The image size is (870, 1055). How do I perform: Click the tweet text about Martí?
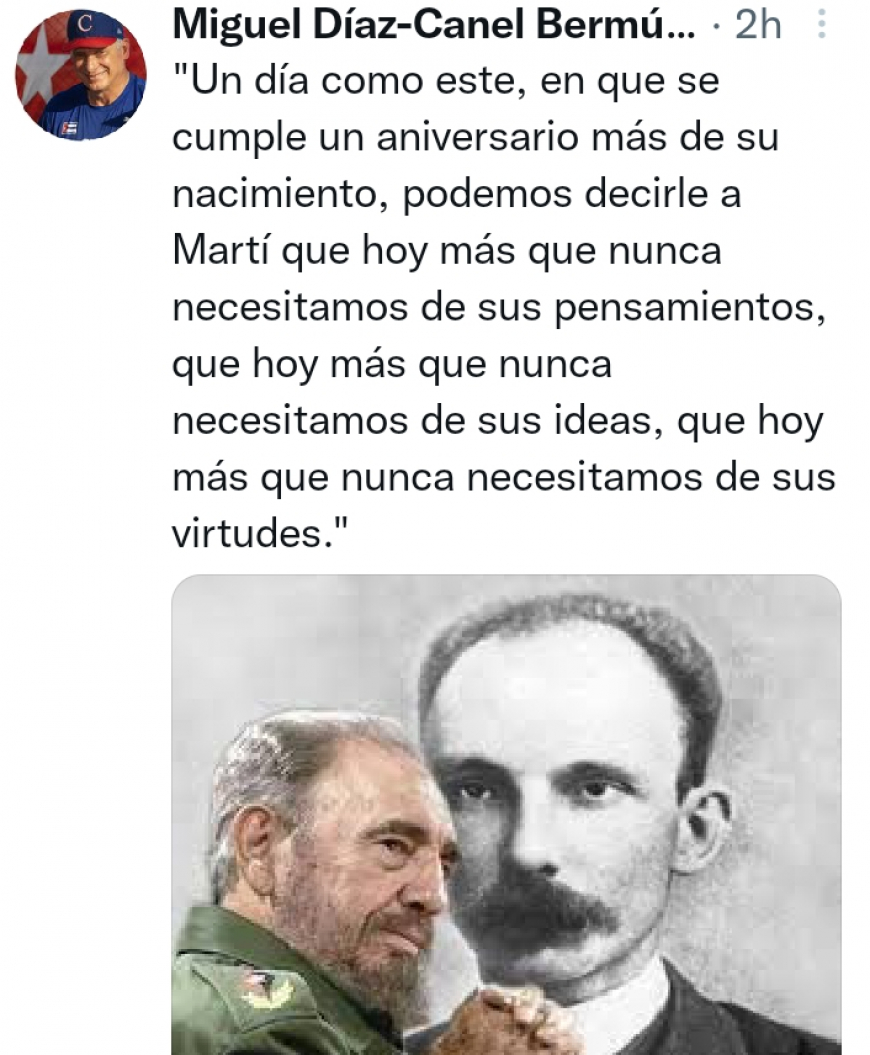[504, 307]
